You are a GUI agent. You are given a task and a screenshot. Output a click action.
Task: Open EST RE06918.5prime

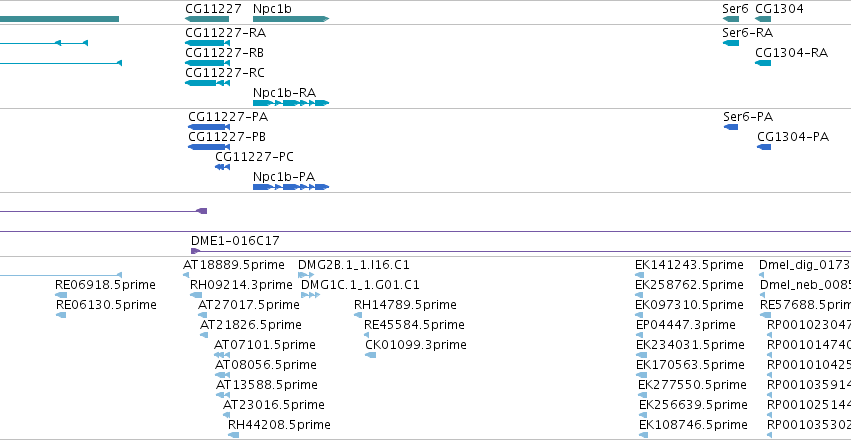pos(61,295)
